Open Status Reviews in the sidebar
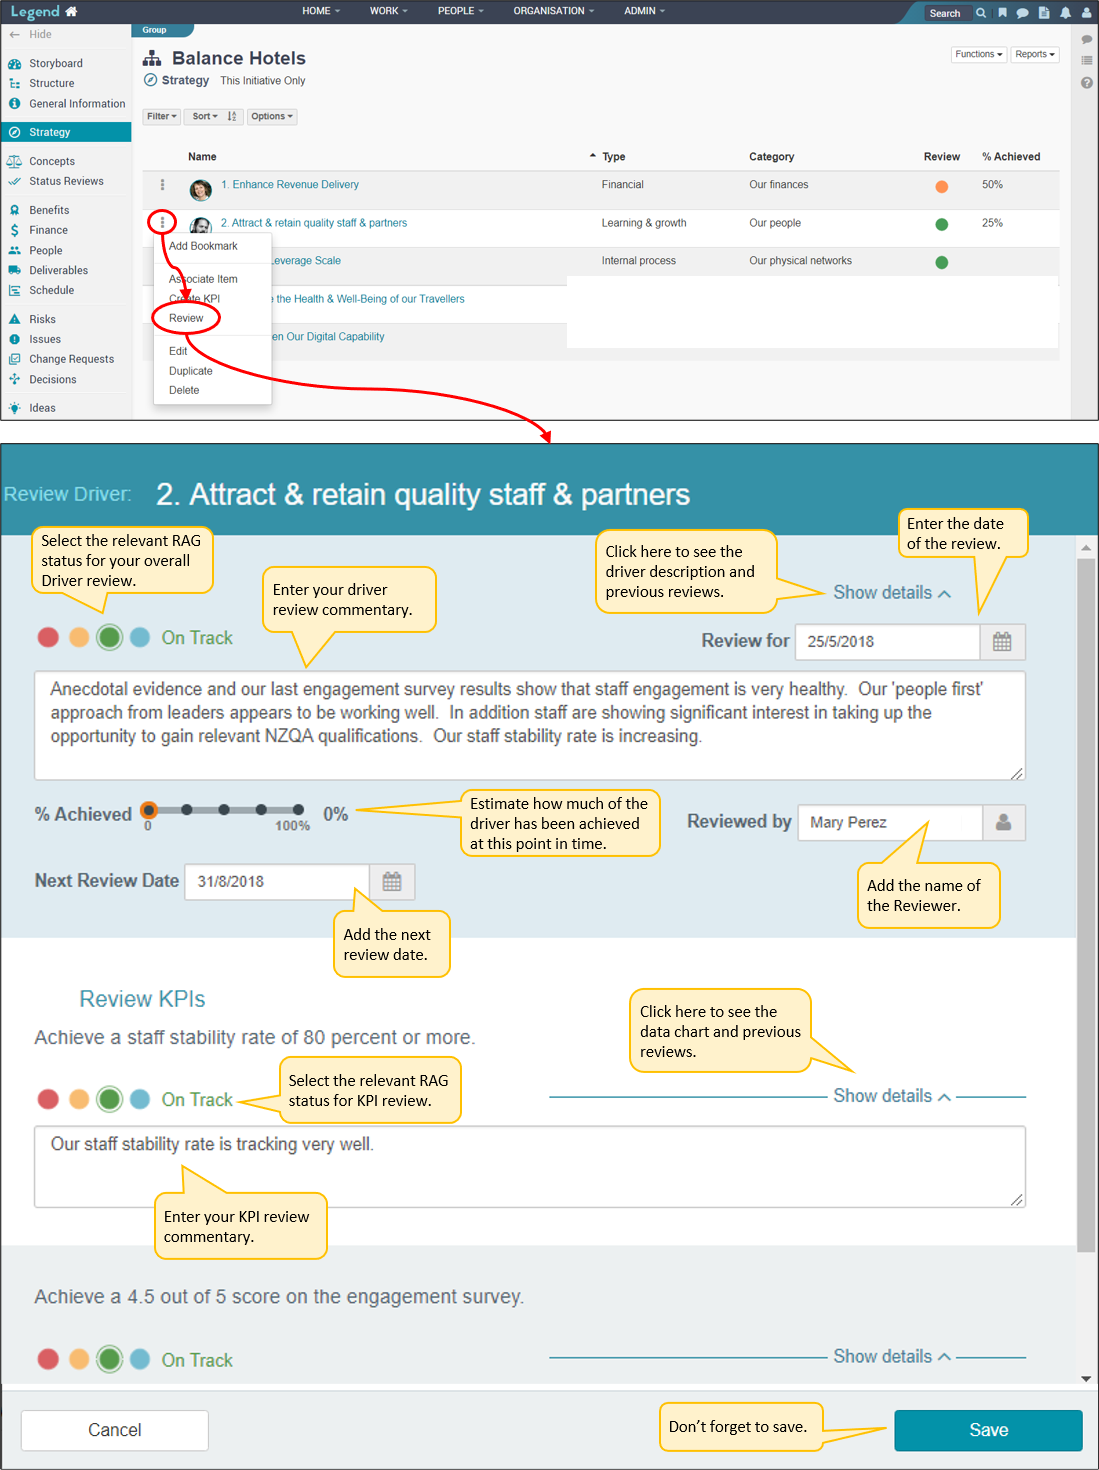This screenshot has height=1470, width=1099. click(66, 182)
